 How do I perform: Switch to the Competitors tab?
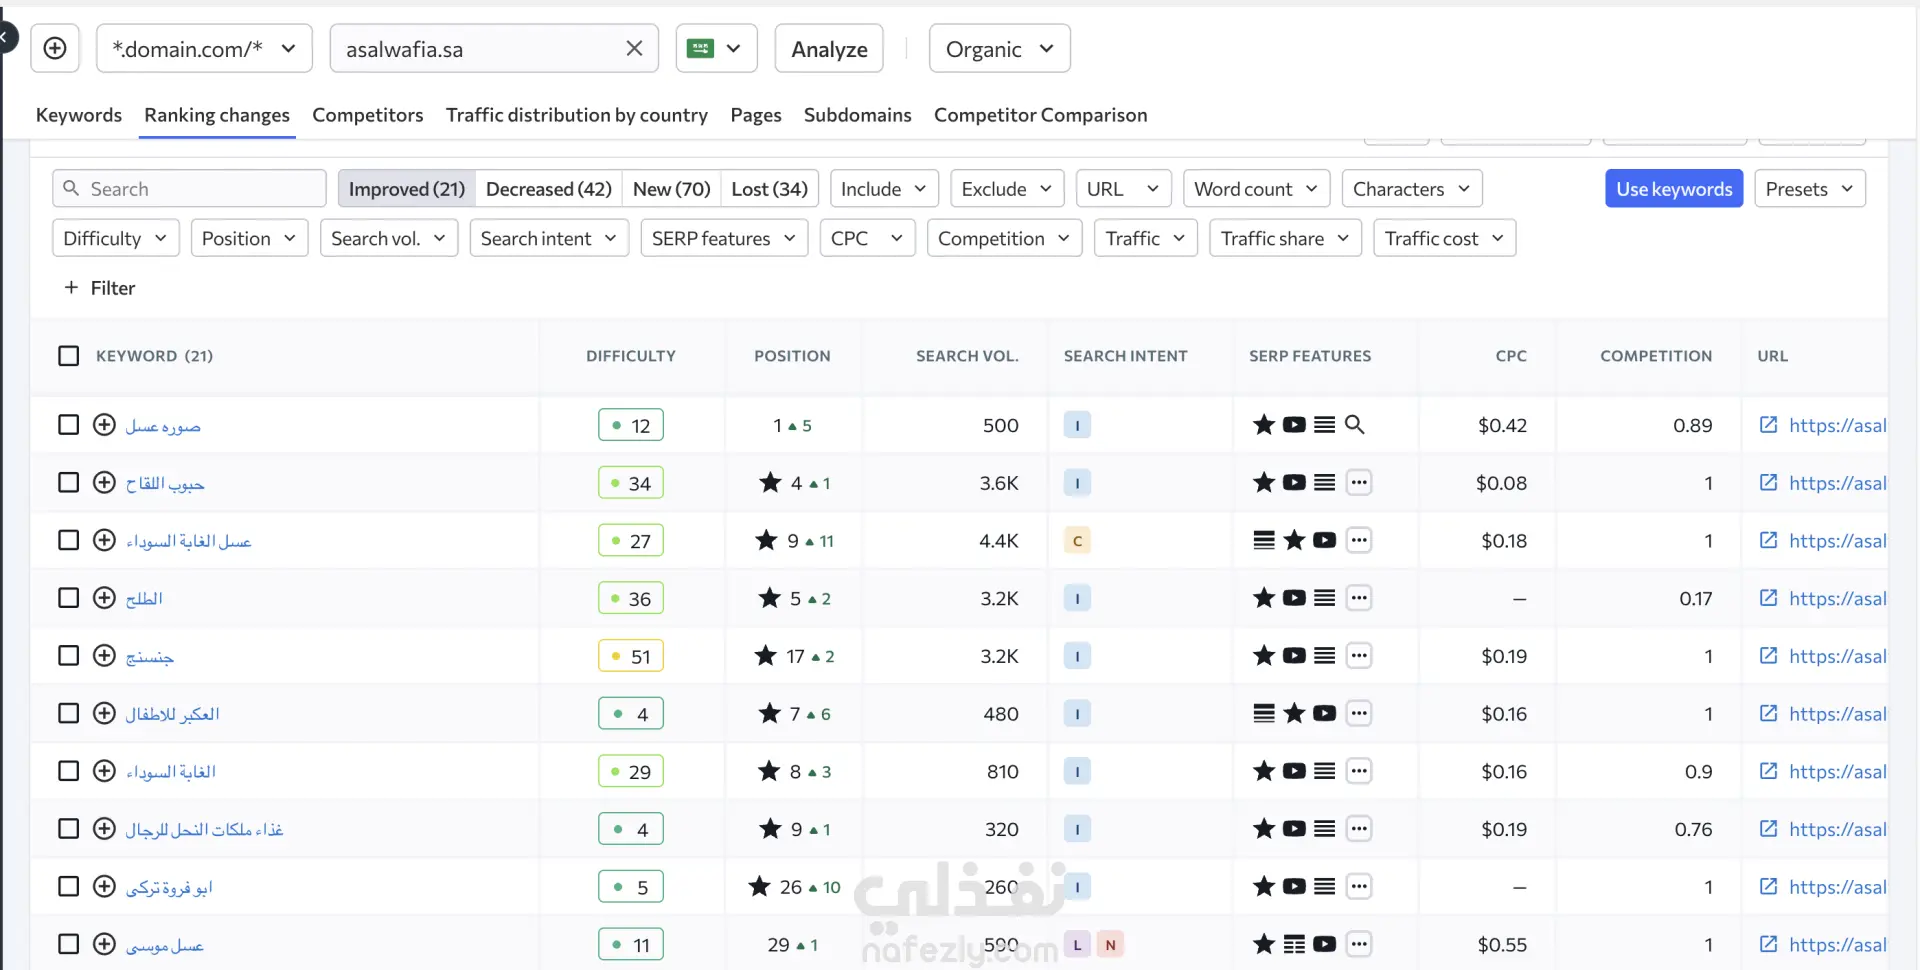coord(367,115)
